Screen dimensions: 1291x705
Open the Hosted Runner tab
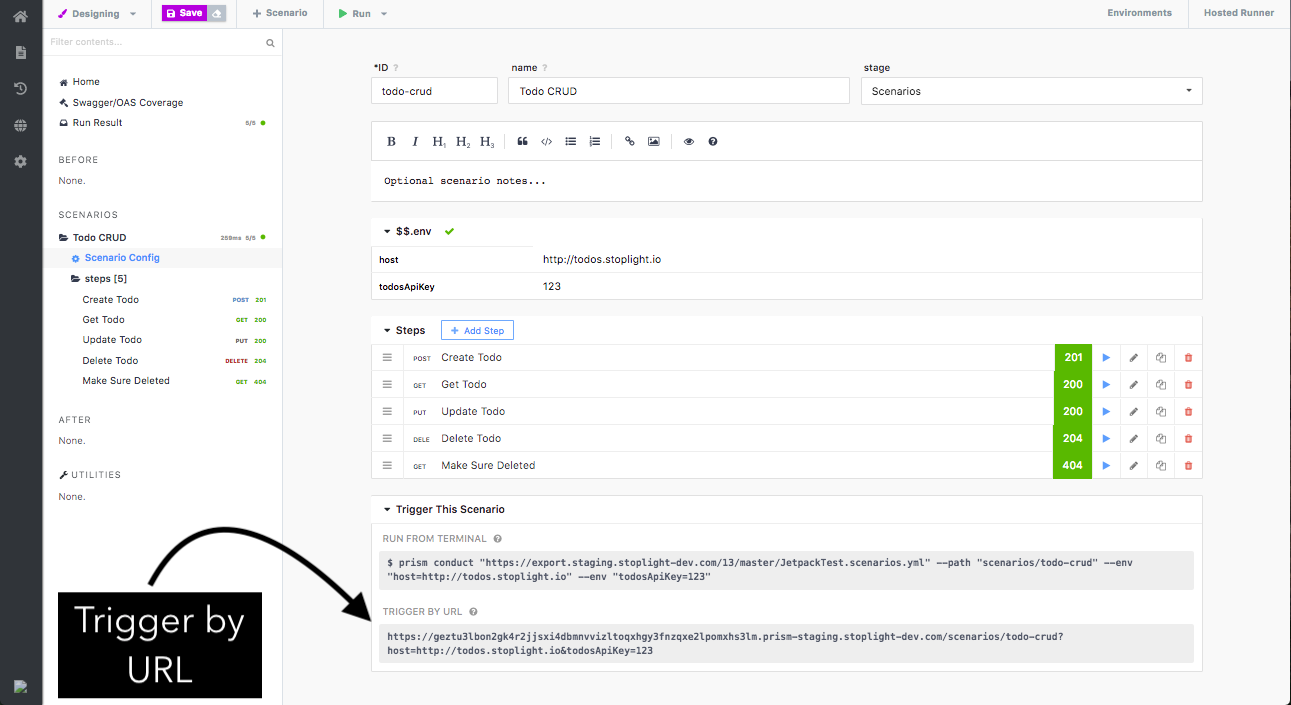click(x=1239, y=13)
